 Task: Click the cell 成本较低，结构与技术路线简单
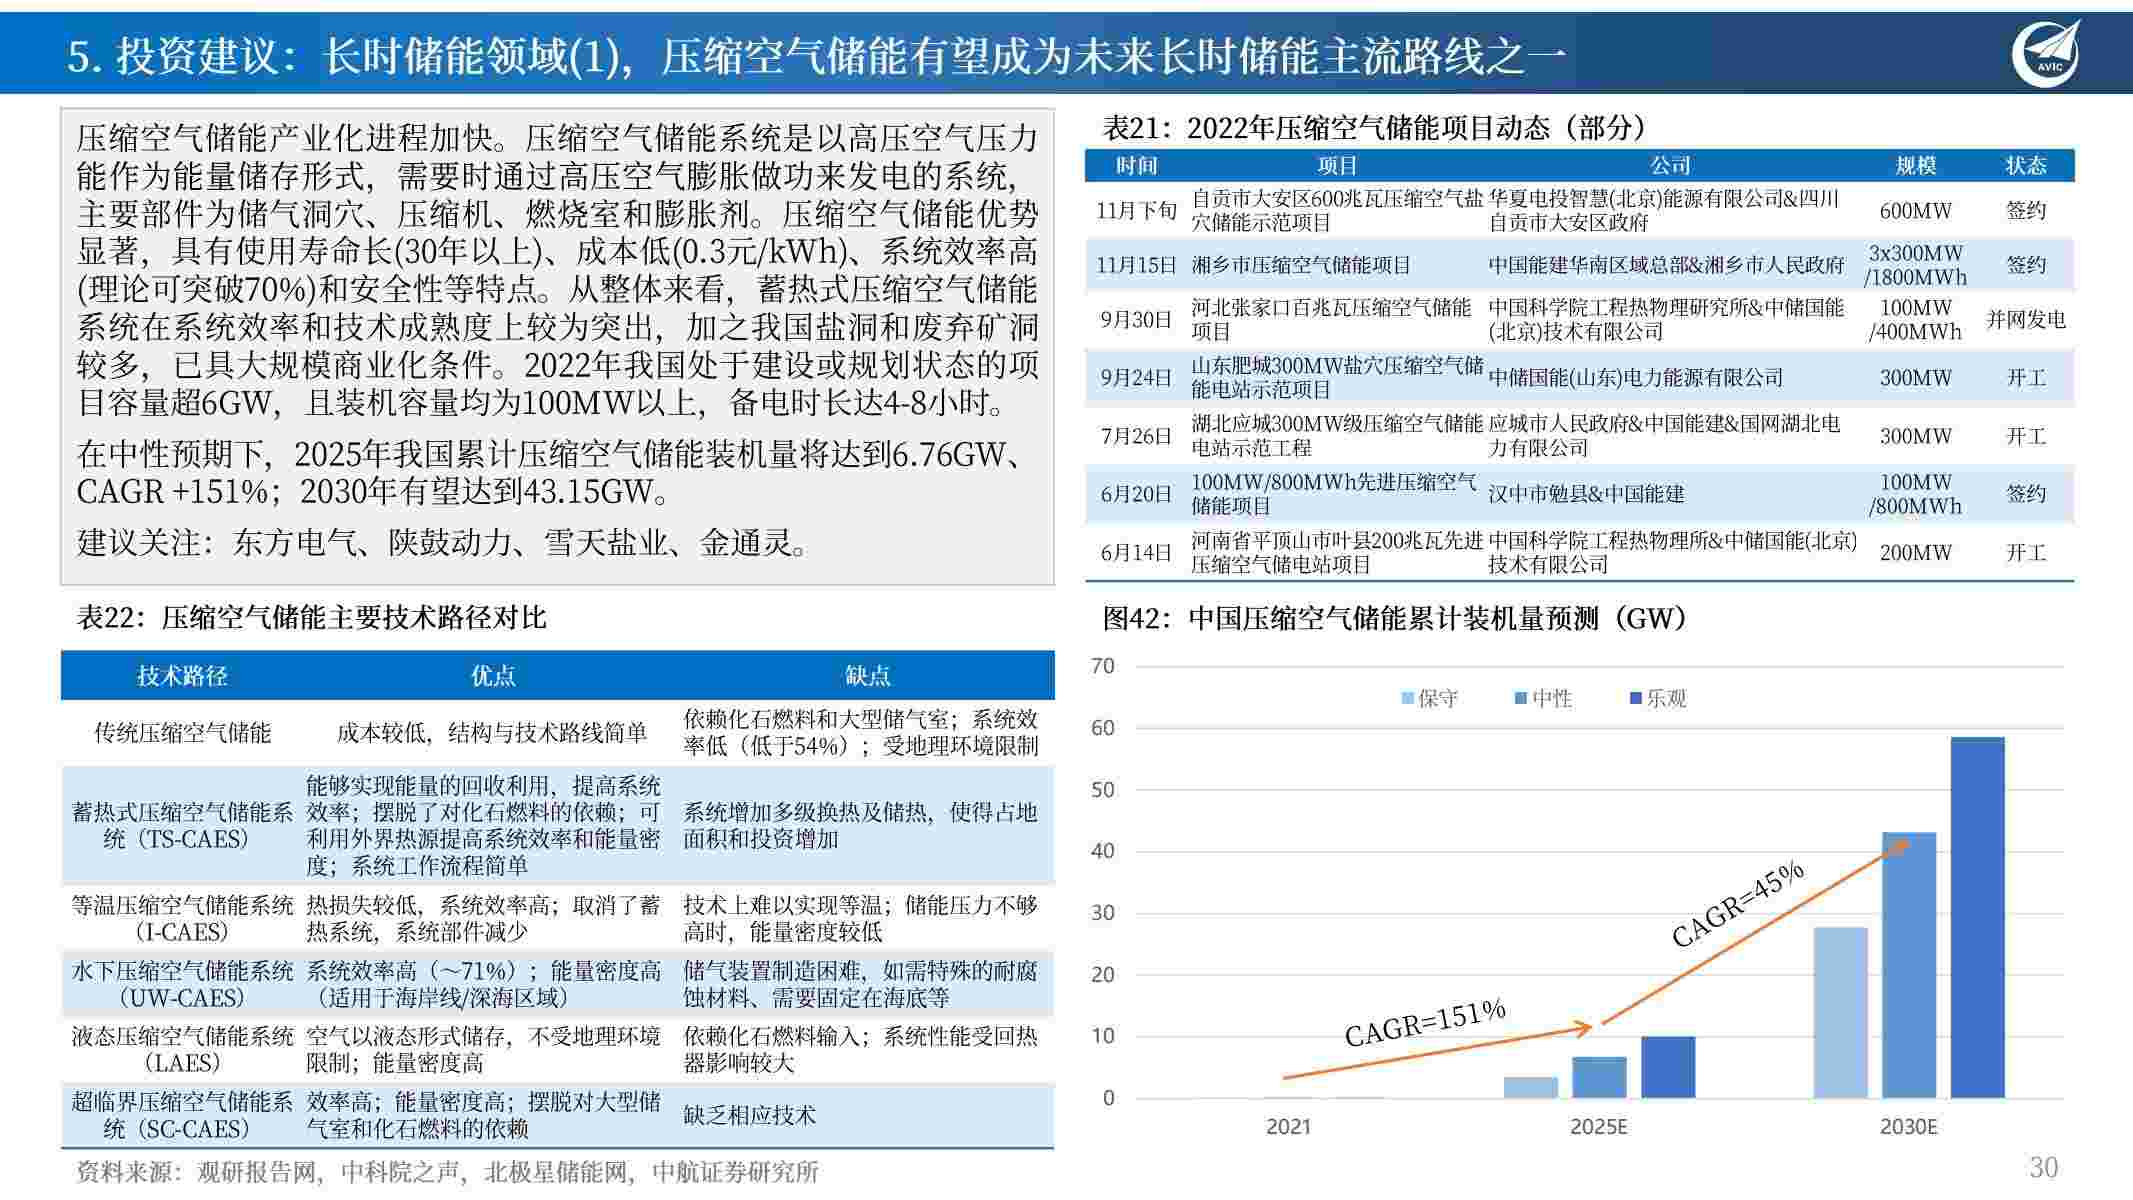(493, 733)
